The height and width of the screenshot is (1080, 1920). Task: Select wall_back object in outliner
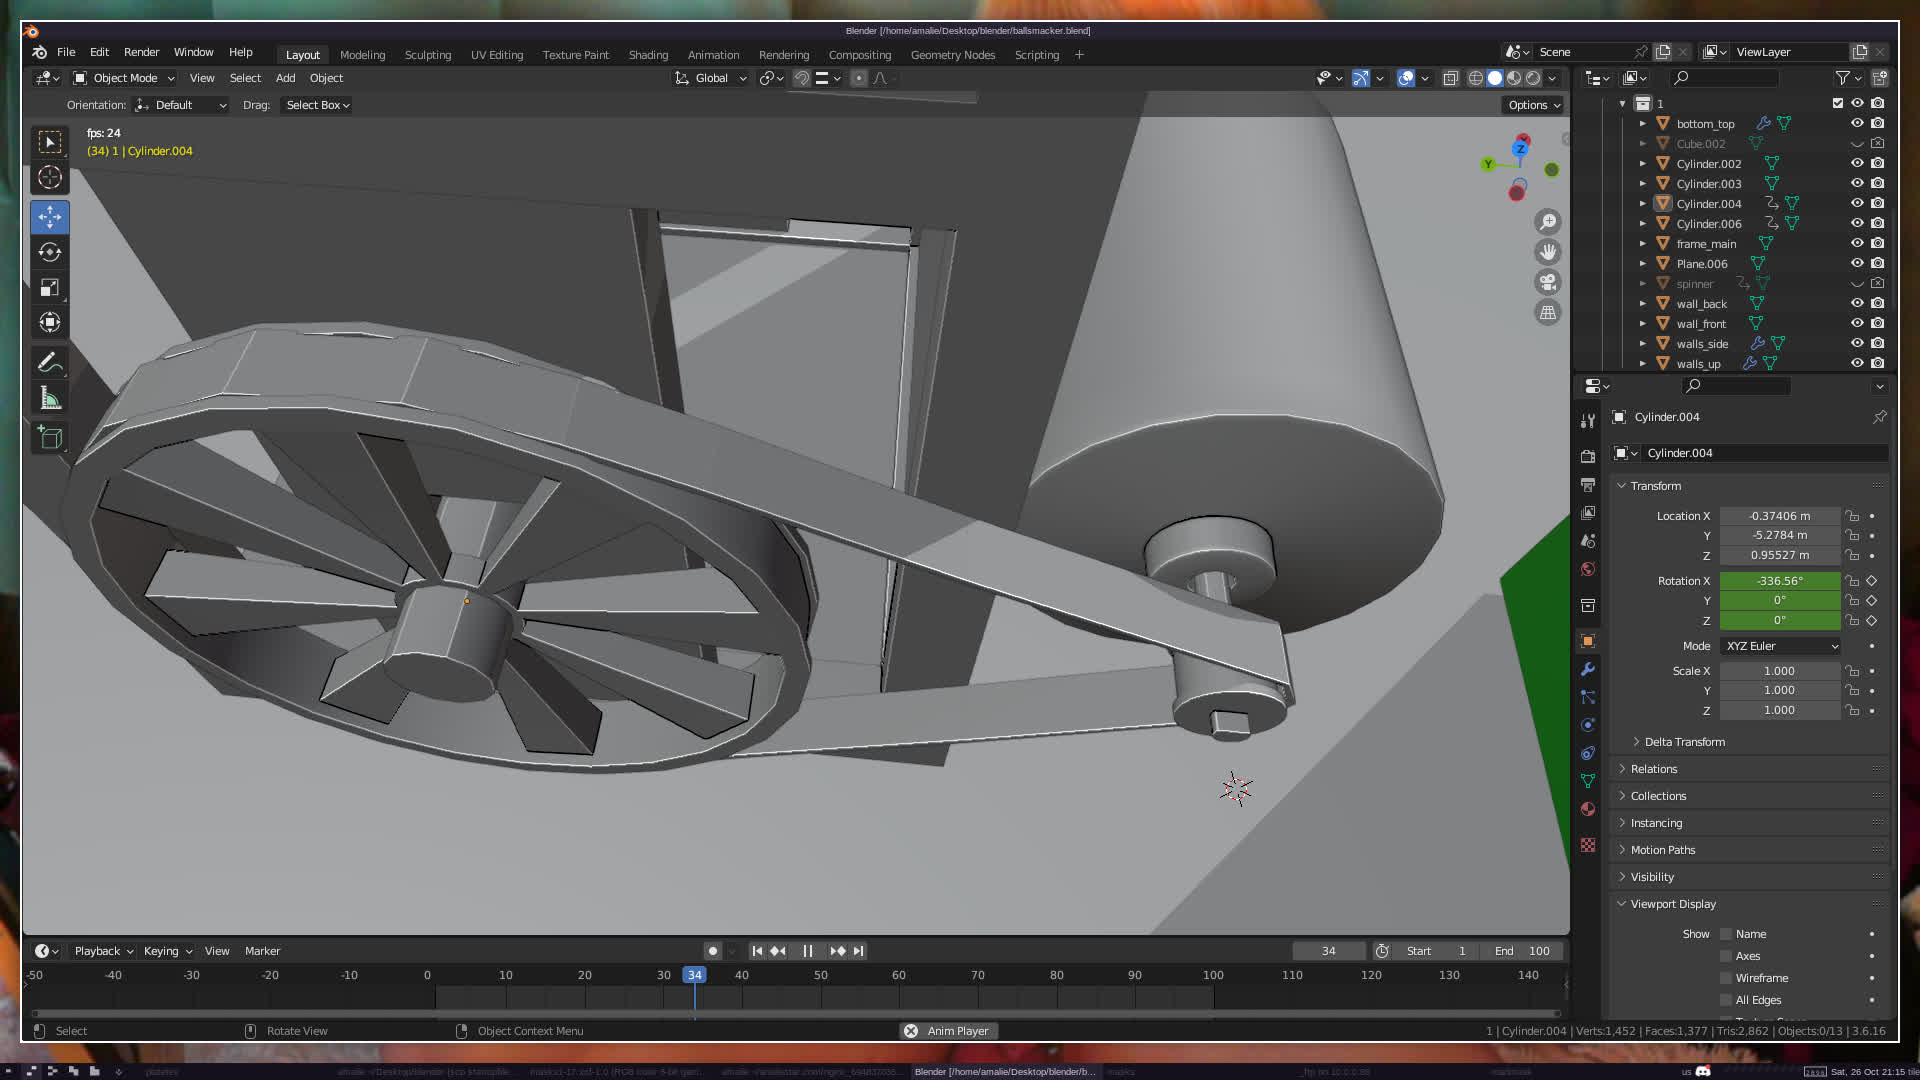[x=1701, y=304]
